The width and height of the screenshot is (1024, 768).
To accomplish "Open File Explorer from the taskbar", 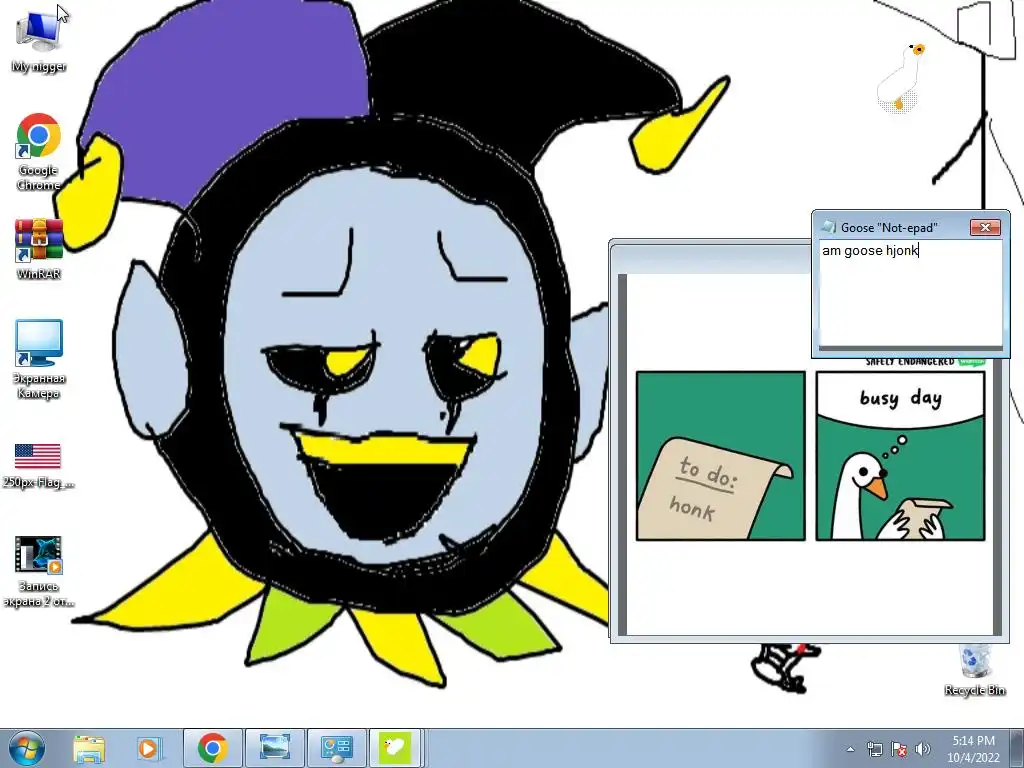I will pyautogui.click(x=89, y=748).
